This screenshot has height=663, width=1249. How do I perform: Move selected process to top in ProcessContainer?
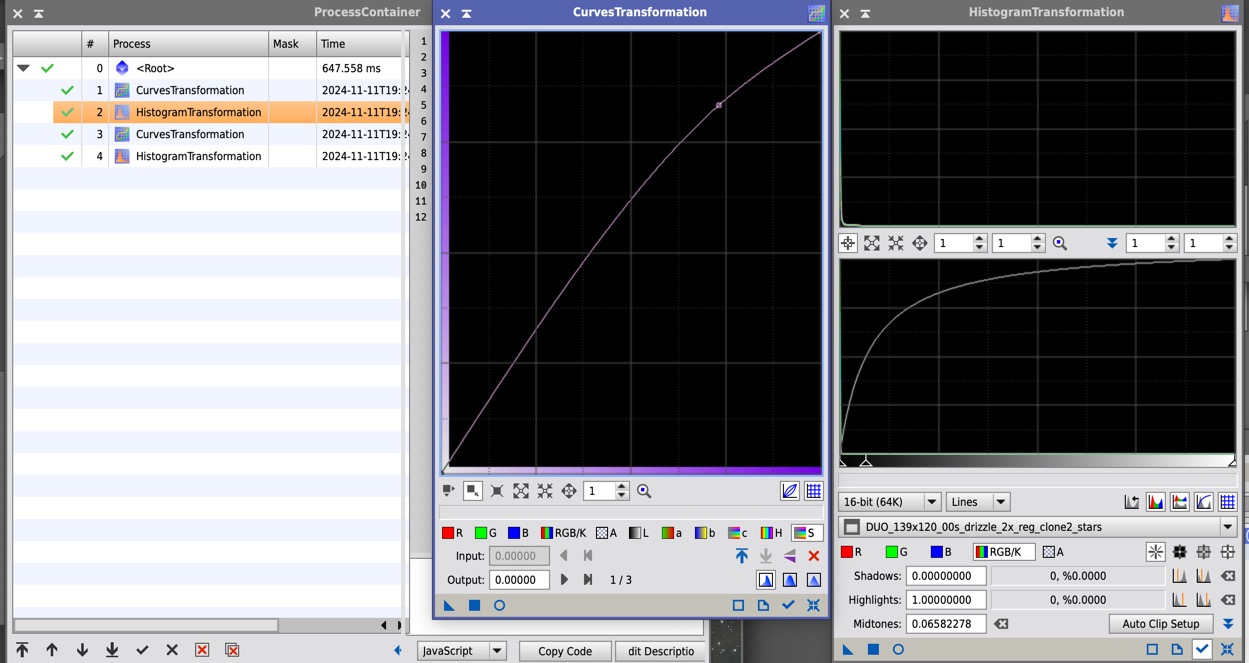22,650
